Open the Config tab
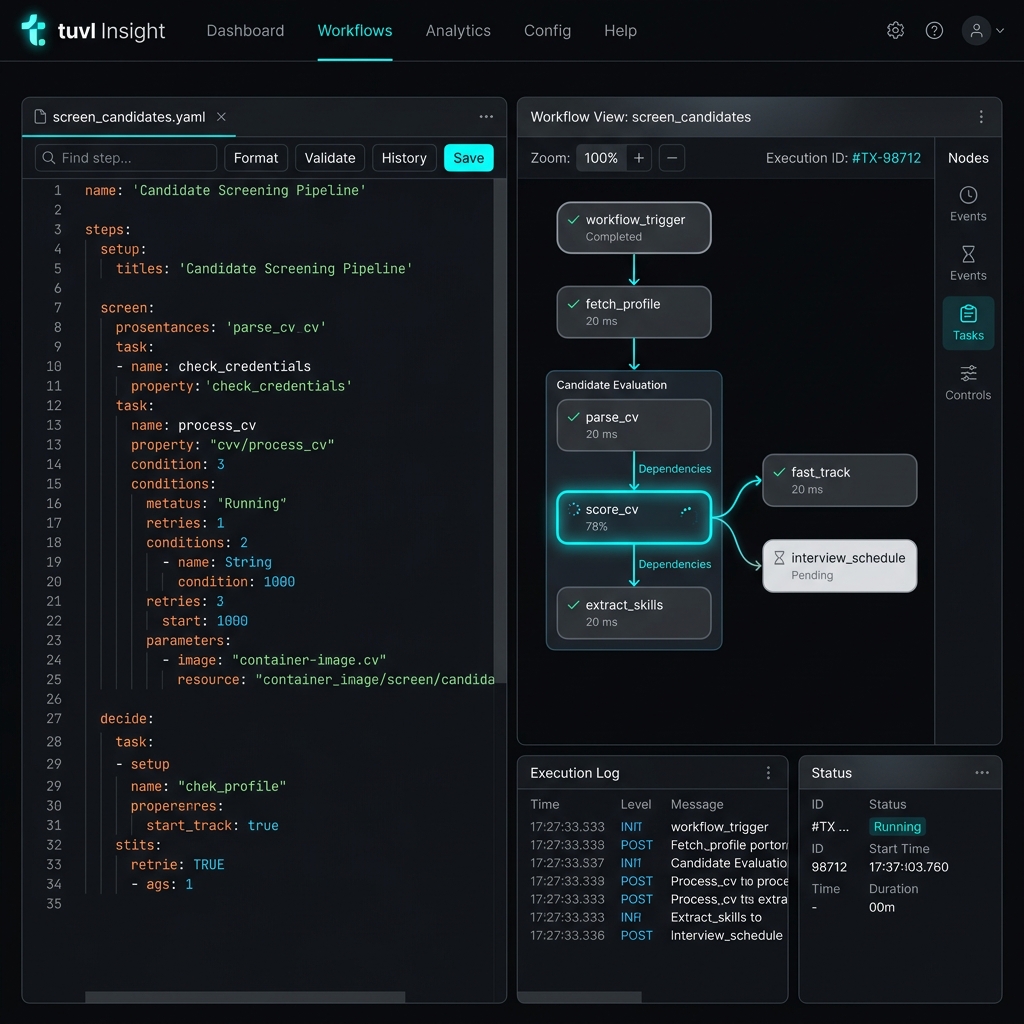1024x1024 pixels. point(547,31)
